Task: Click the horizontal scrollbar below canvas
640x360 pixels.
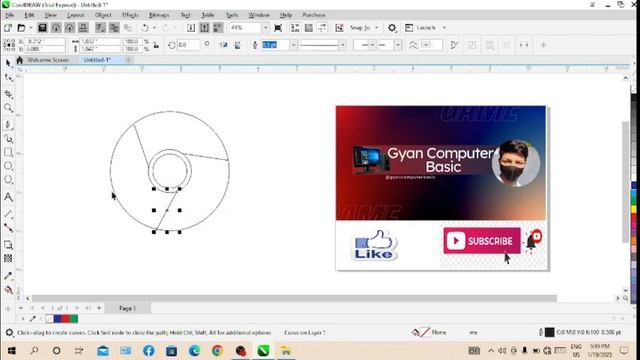Action: point(294,298)
